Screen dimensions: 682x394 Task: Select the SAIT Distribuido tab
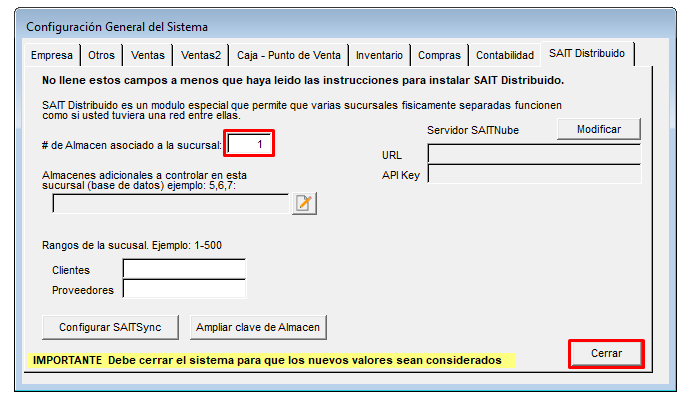587,53
